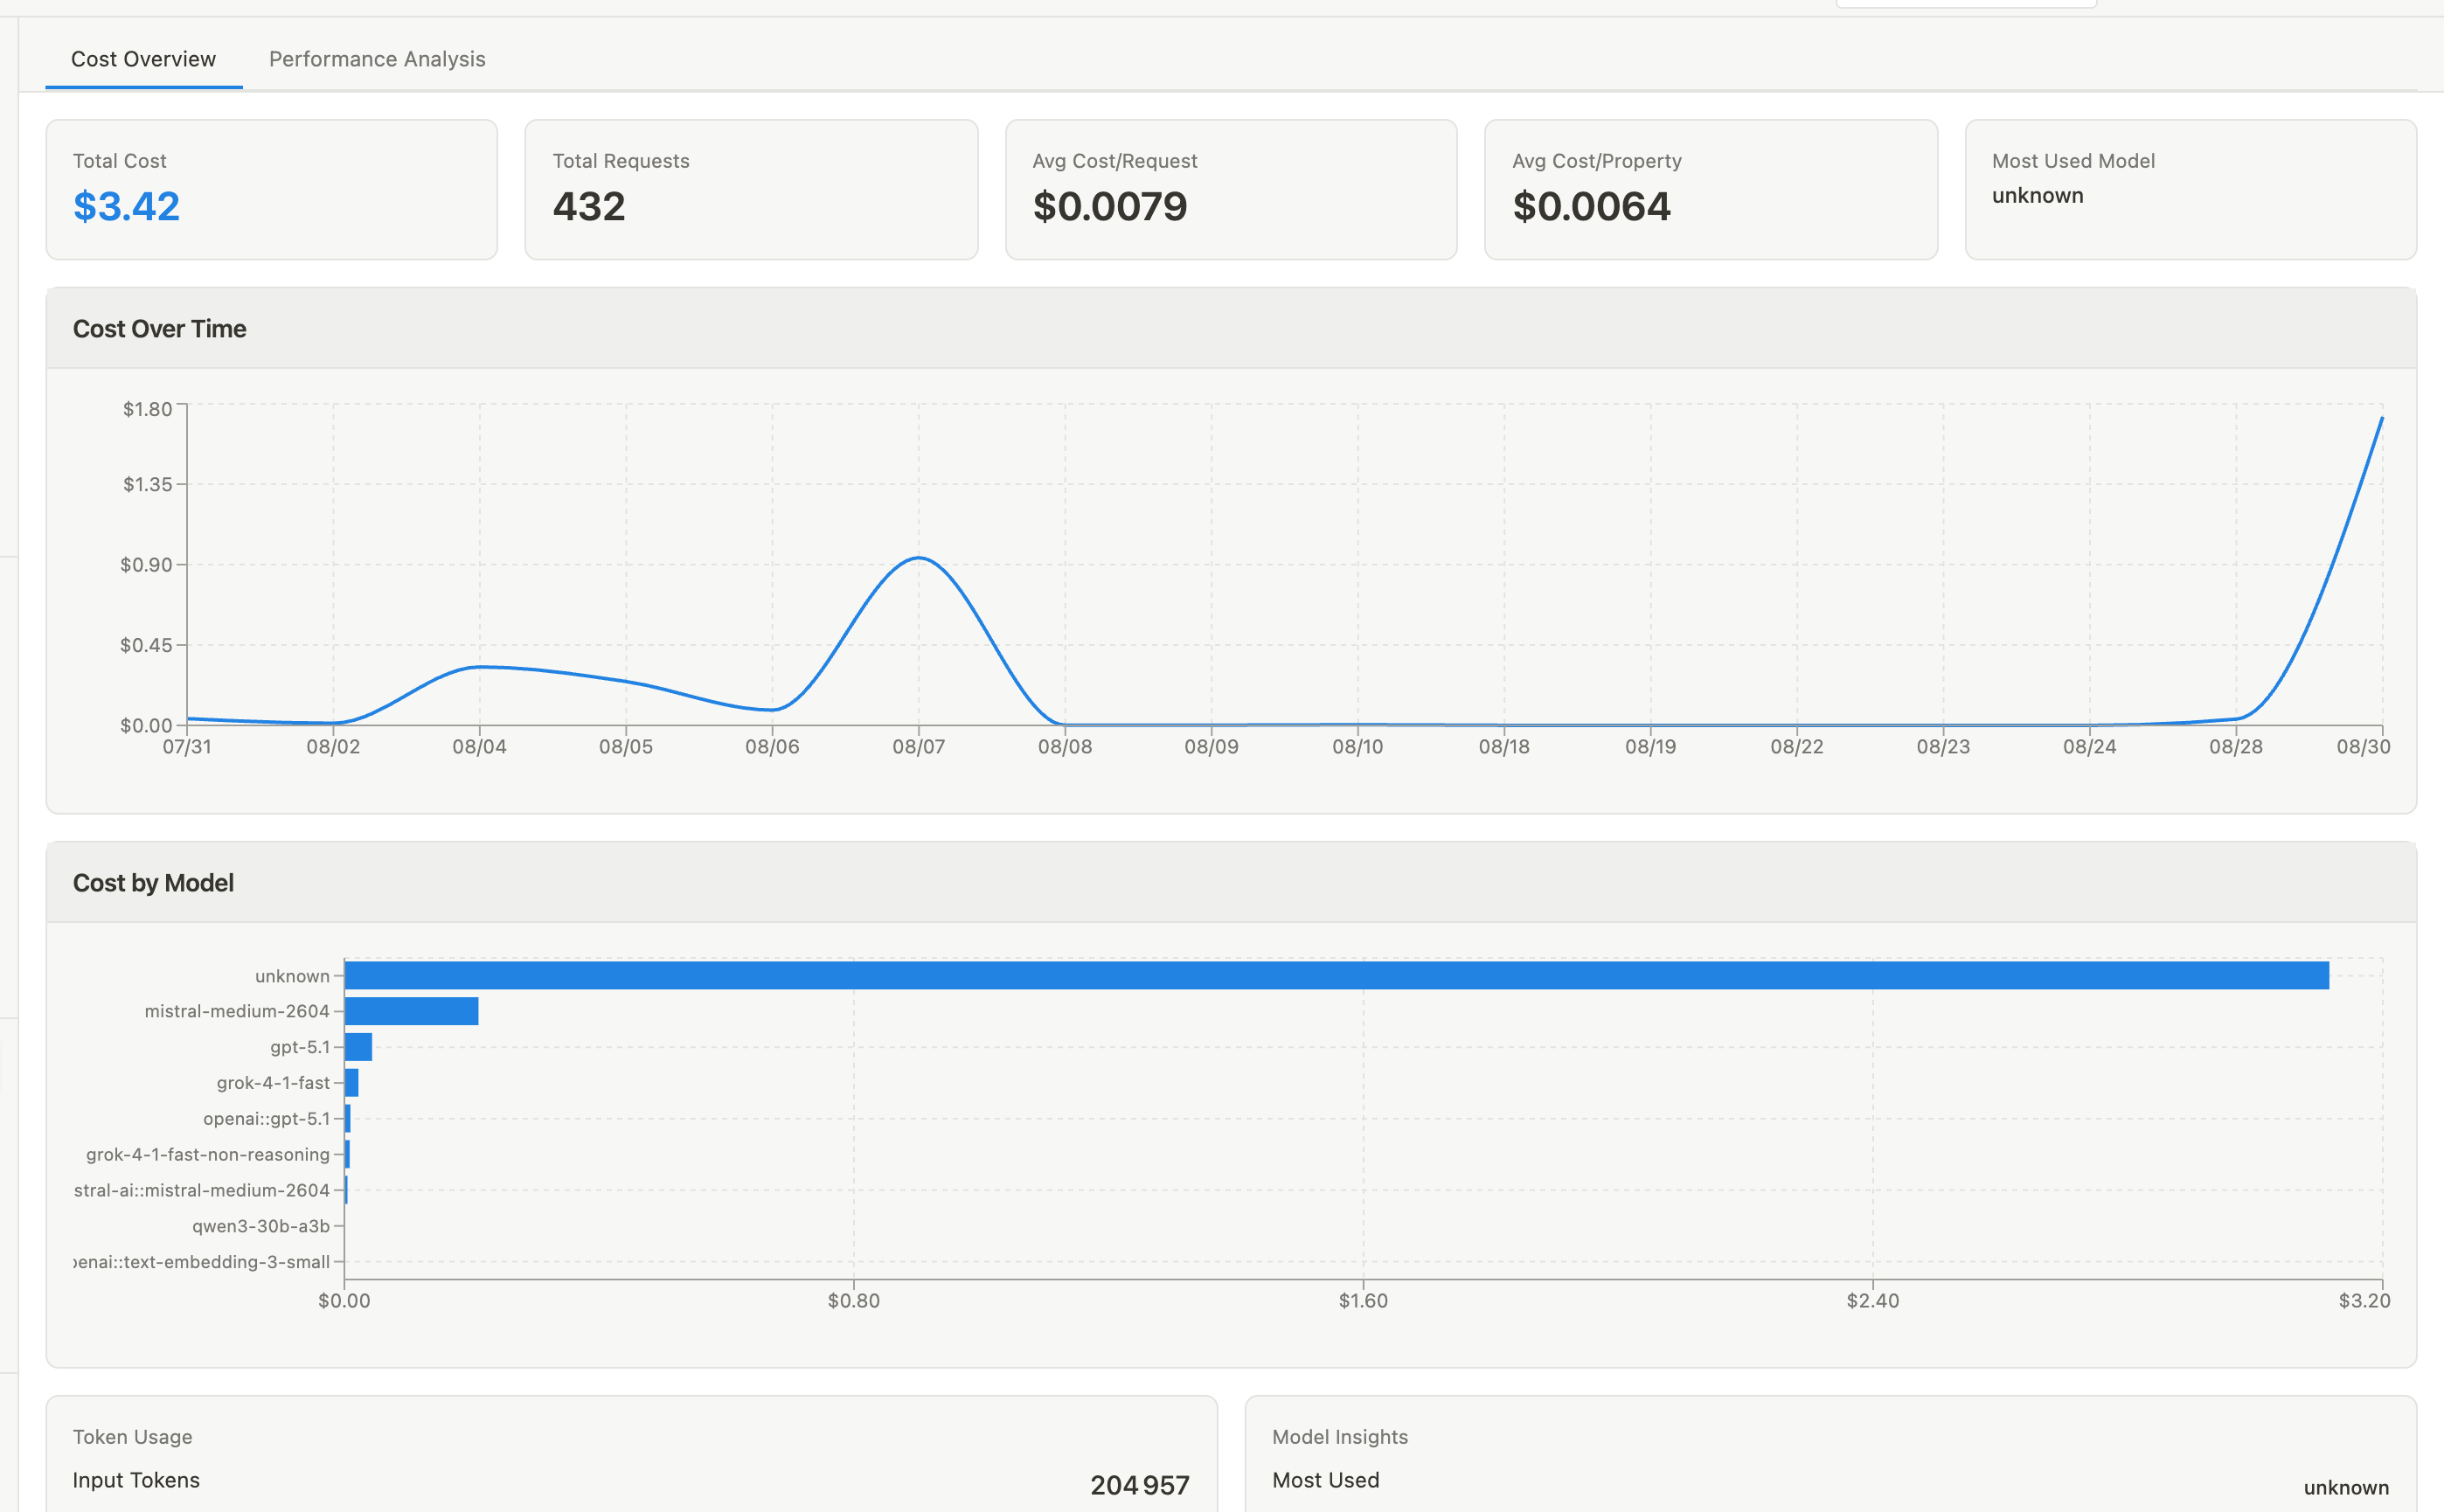Click the Most Used label in Model Insights
The width and height of the screenshot is (2444, 1512).
1325,1480
